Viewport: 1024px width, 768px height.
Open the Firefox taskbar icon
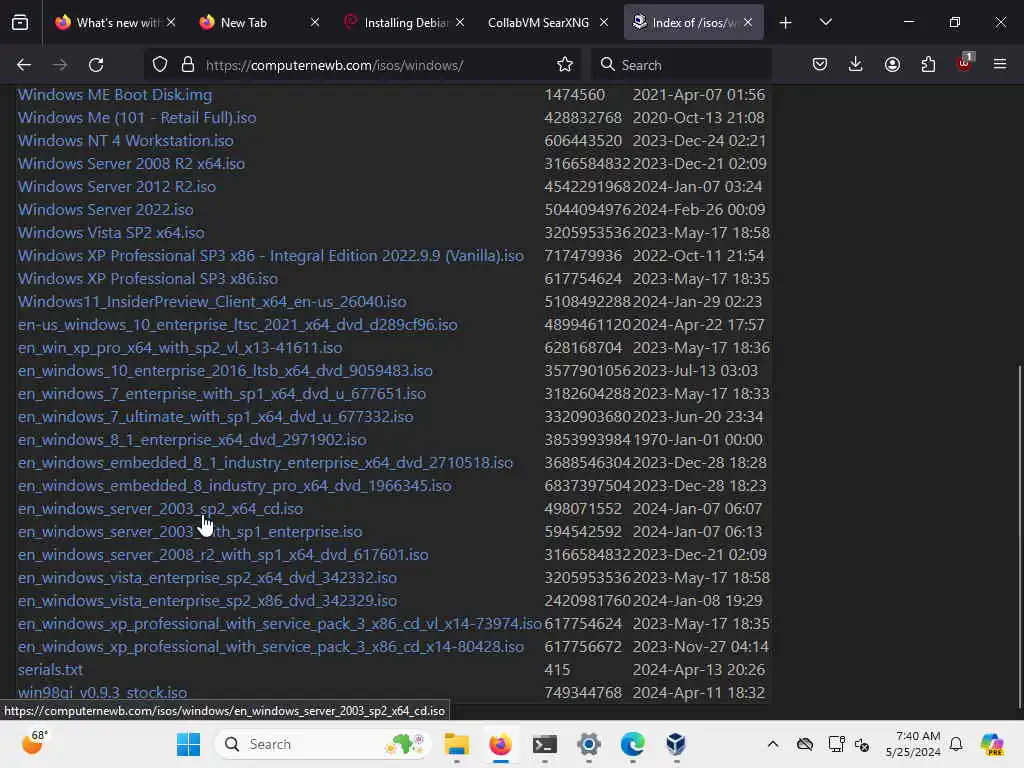[x=500, y=744]
